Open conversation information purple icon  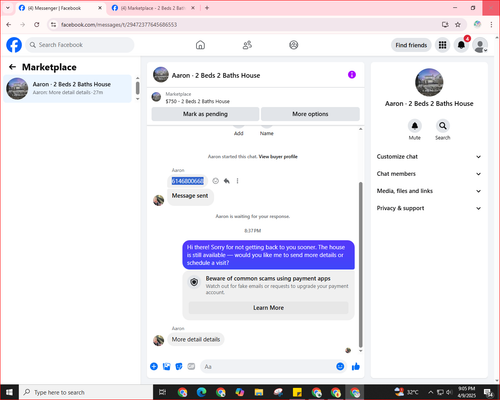[x=352, y=75]
